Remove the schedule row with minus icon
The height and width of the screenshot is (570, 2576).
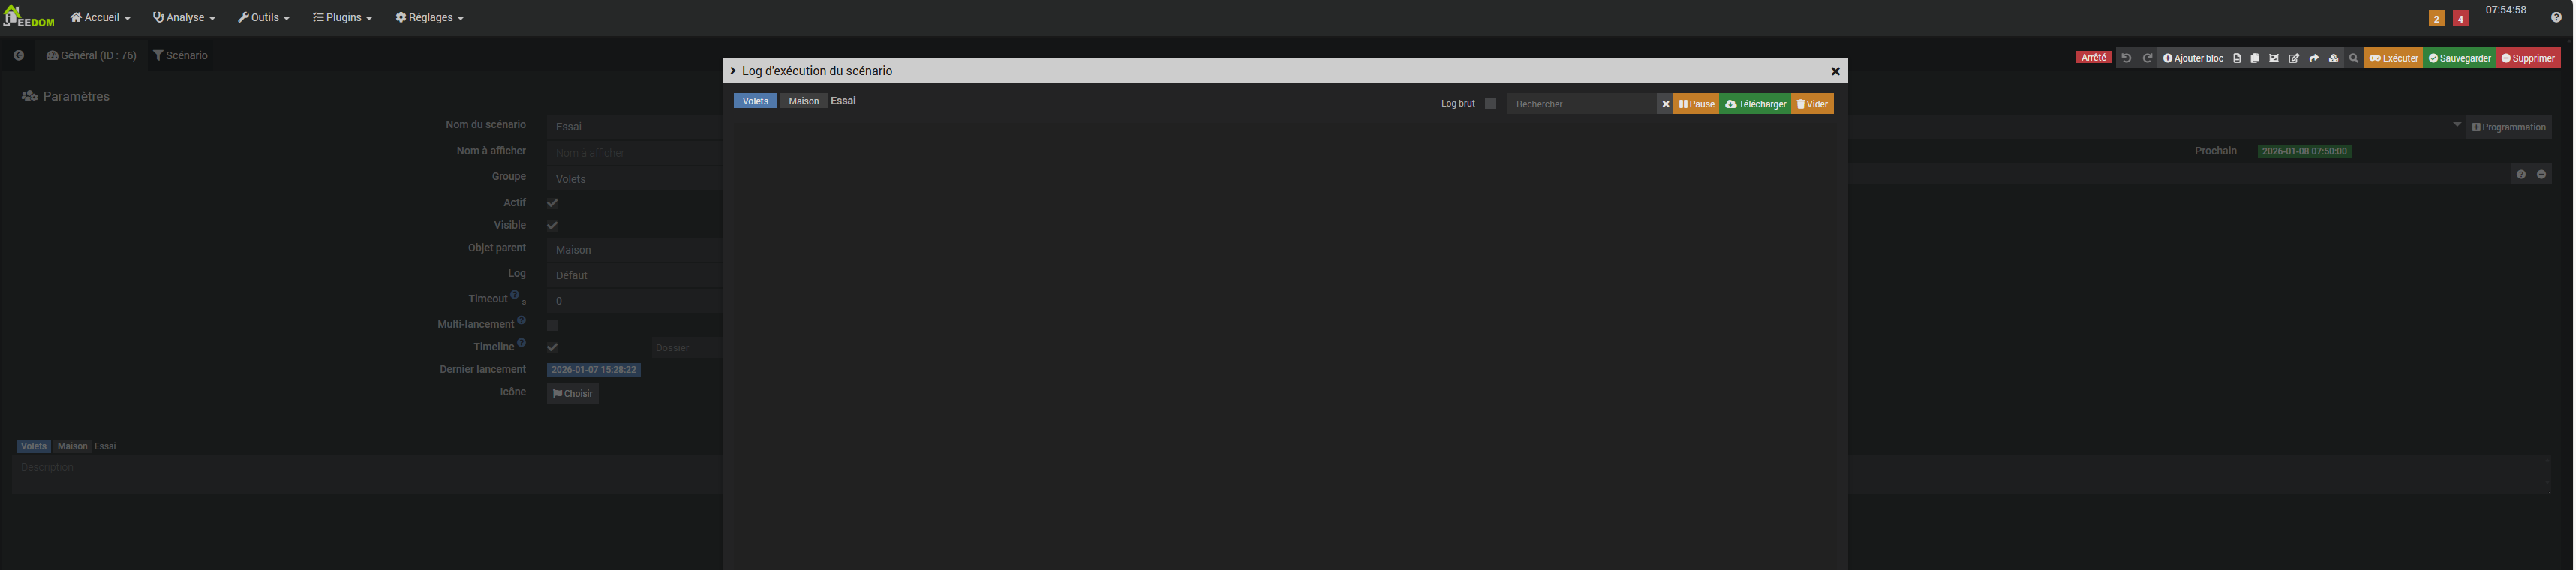click(2542, 175)
